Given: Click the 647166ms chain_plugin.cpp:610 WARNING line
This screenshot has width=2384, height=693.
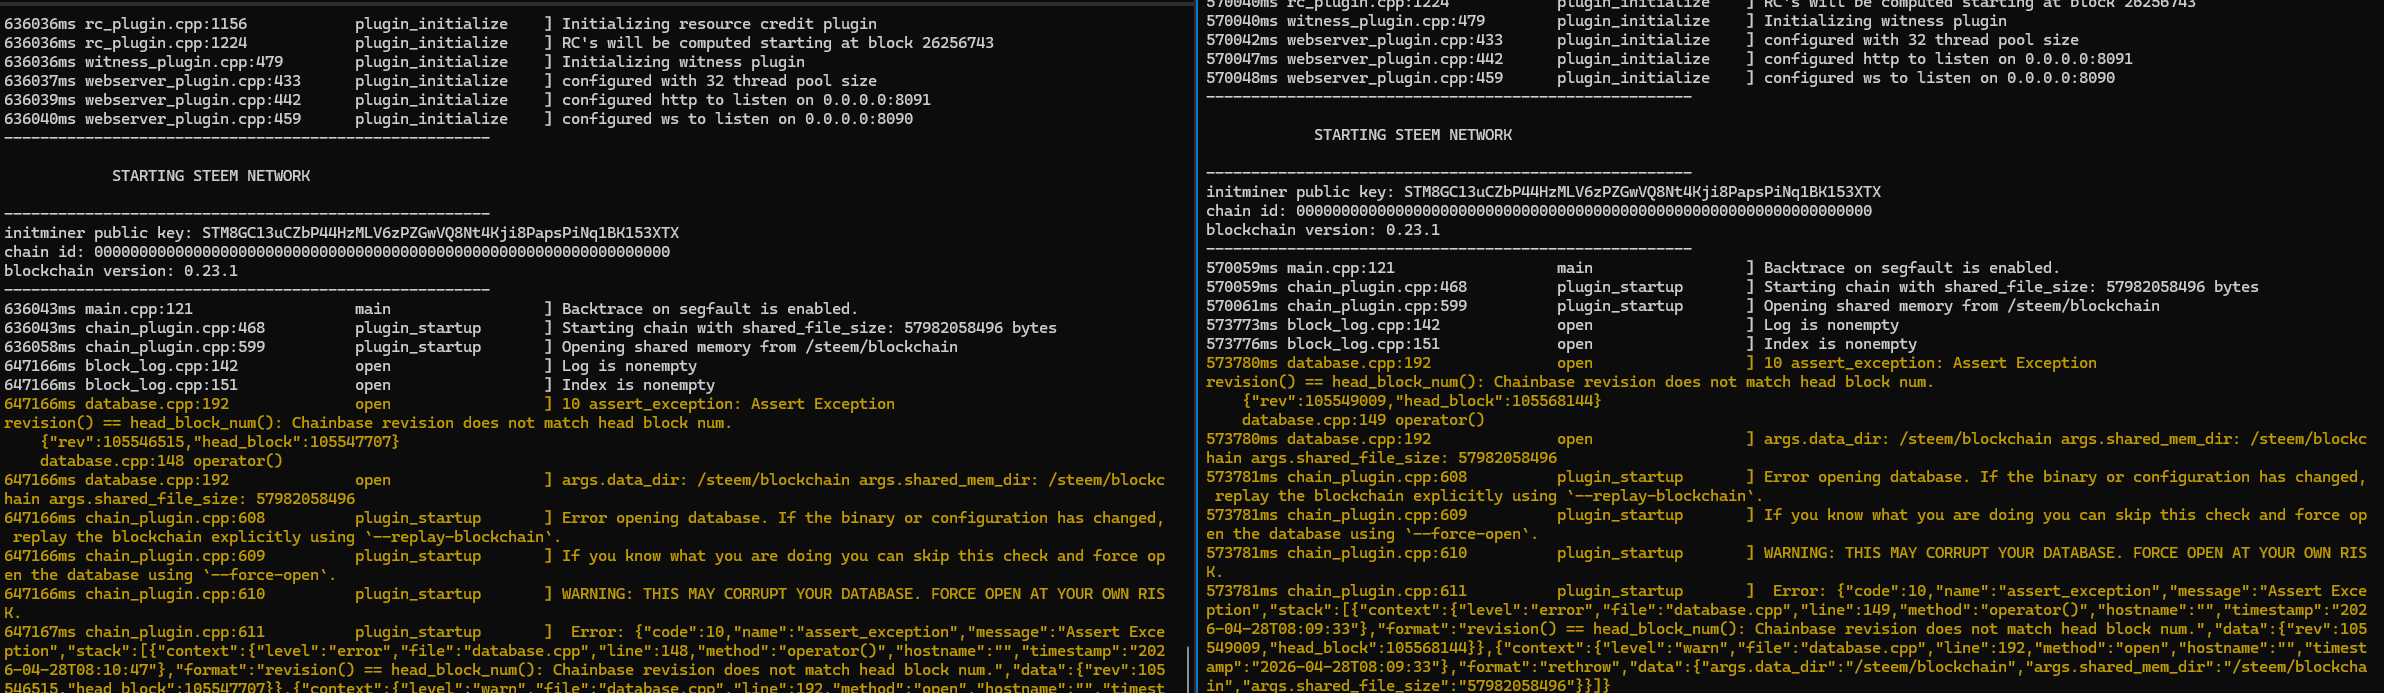Looking at the screenshot, I should pyautogui.click(x=584, y=603).
